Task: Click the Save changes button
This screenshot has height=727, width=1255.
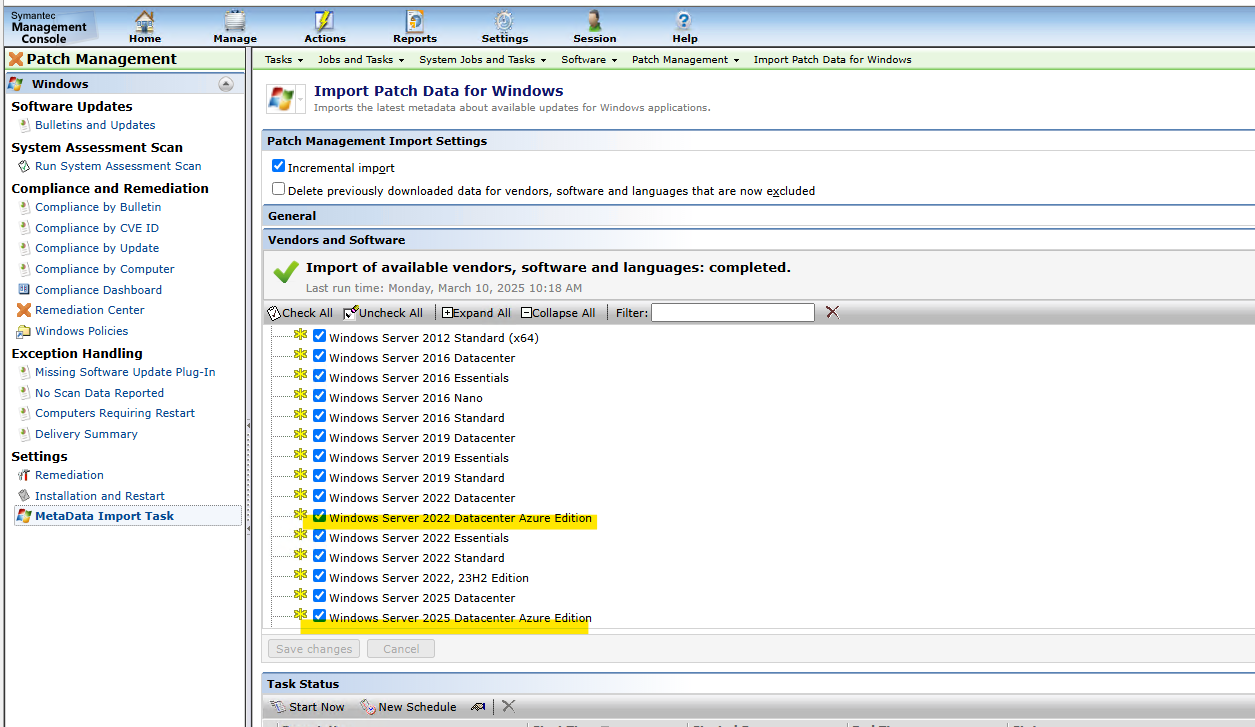Action: point(314,649)
